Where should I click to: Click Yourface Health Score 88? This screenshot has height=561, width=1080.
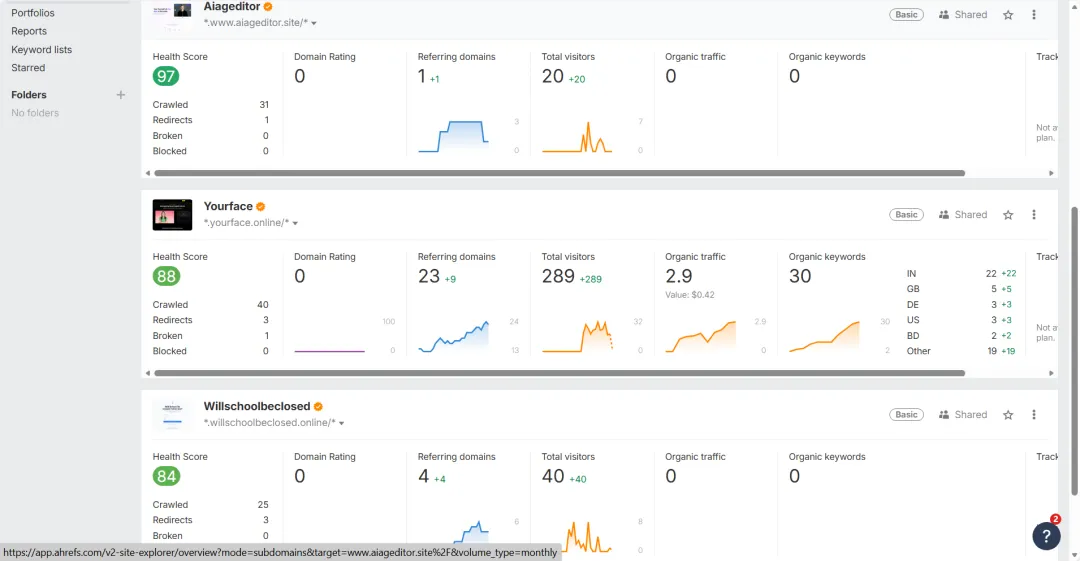pyautogui.click(x=166, y=276)
